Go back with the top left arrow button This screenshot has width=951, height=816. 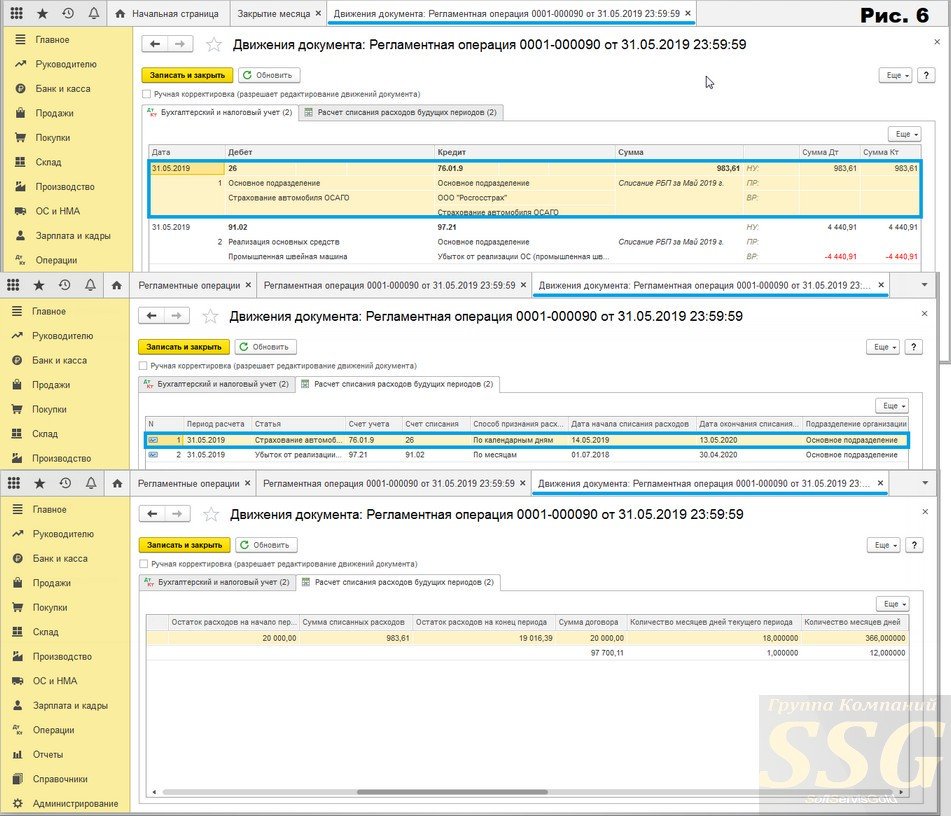coord(155,44)
